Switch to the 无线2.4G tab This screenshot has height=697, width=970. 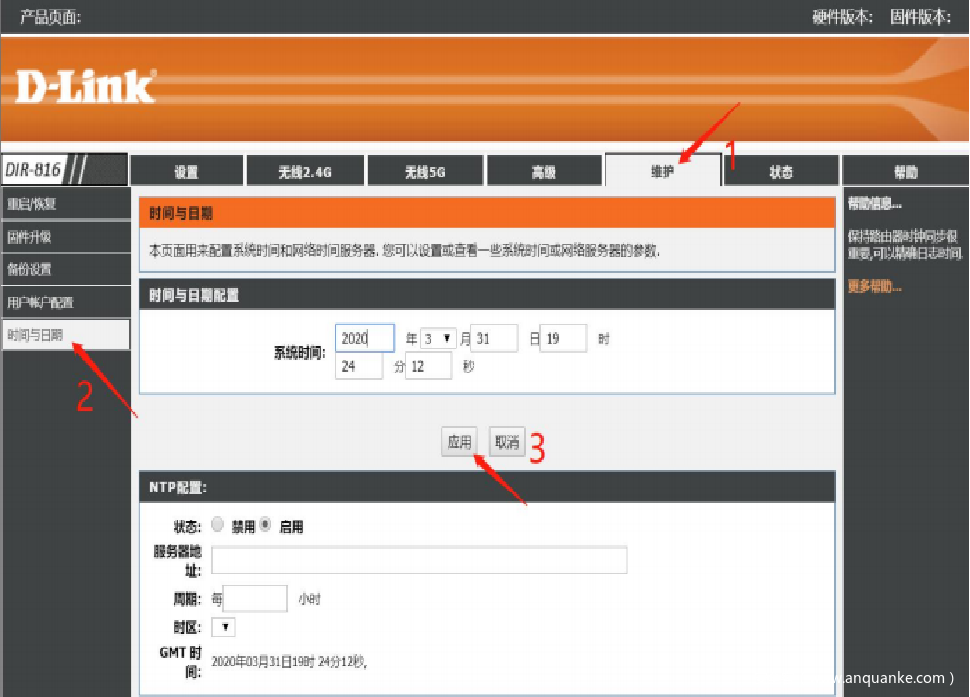point(304,172)
